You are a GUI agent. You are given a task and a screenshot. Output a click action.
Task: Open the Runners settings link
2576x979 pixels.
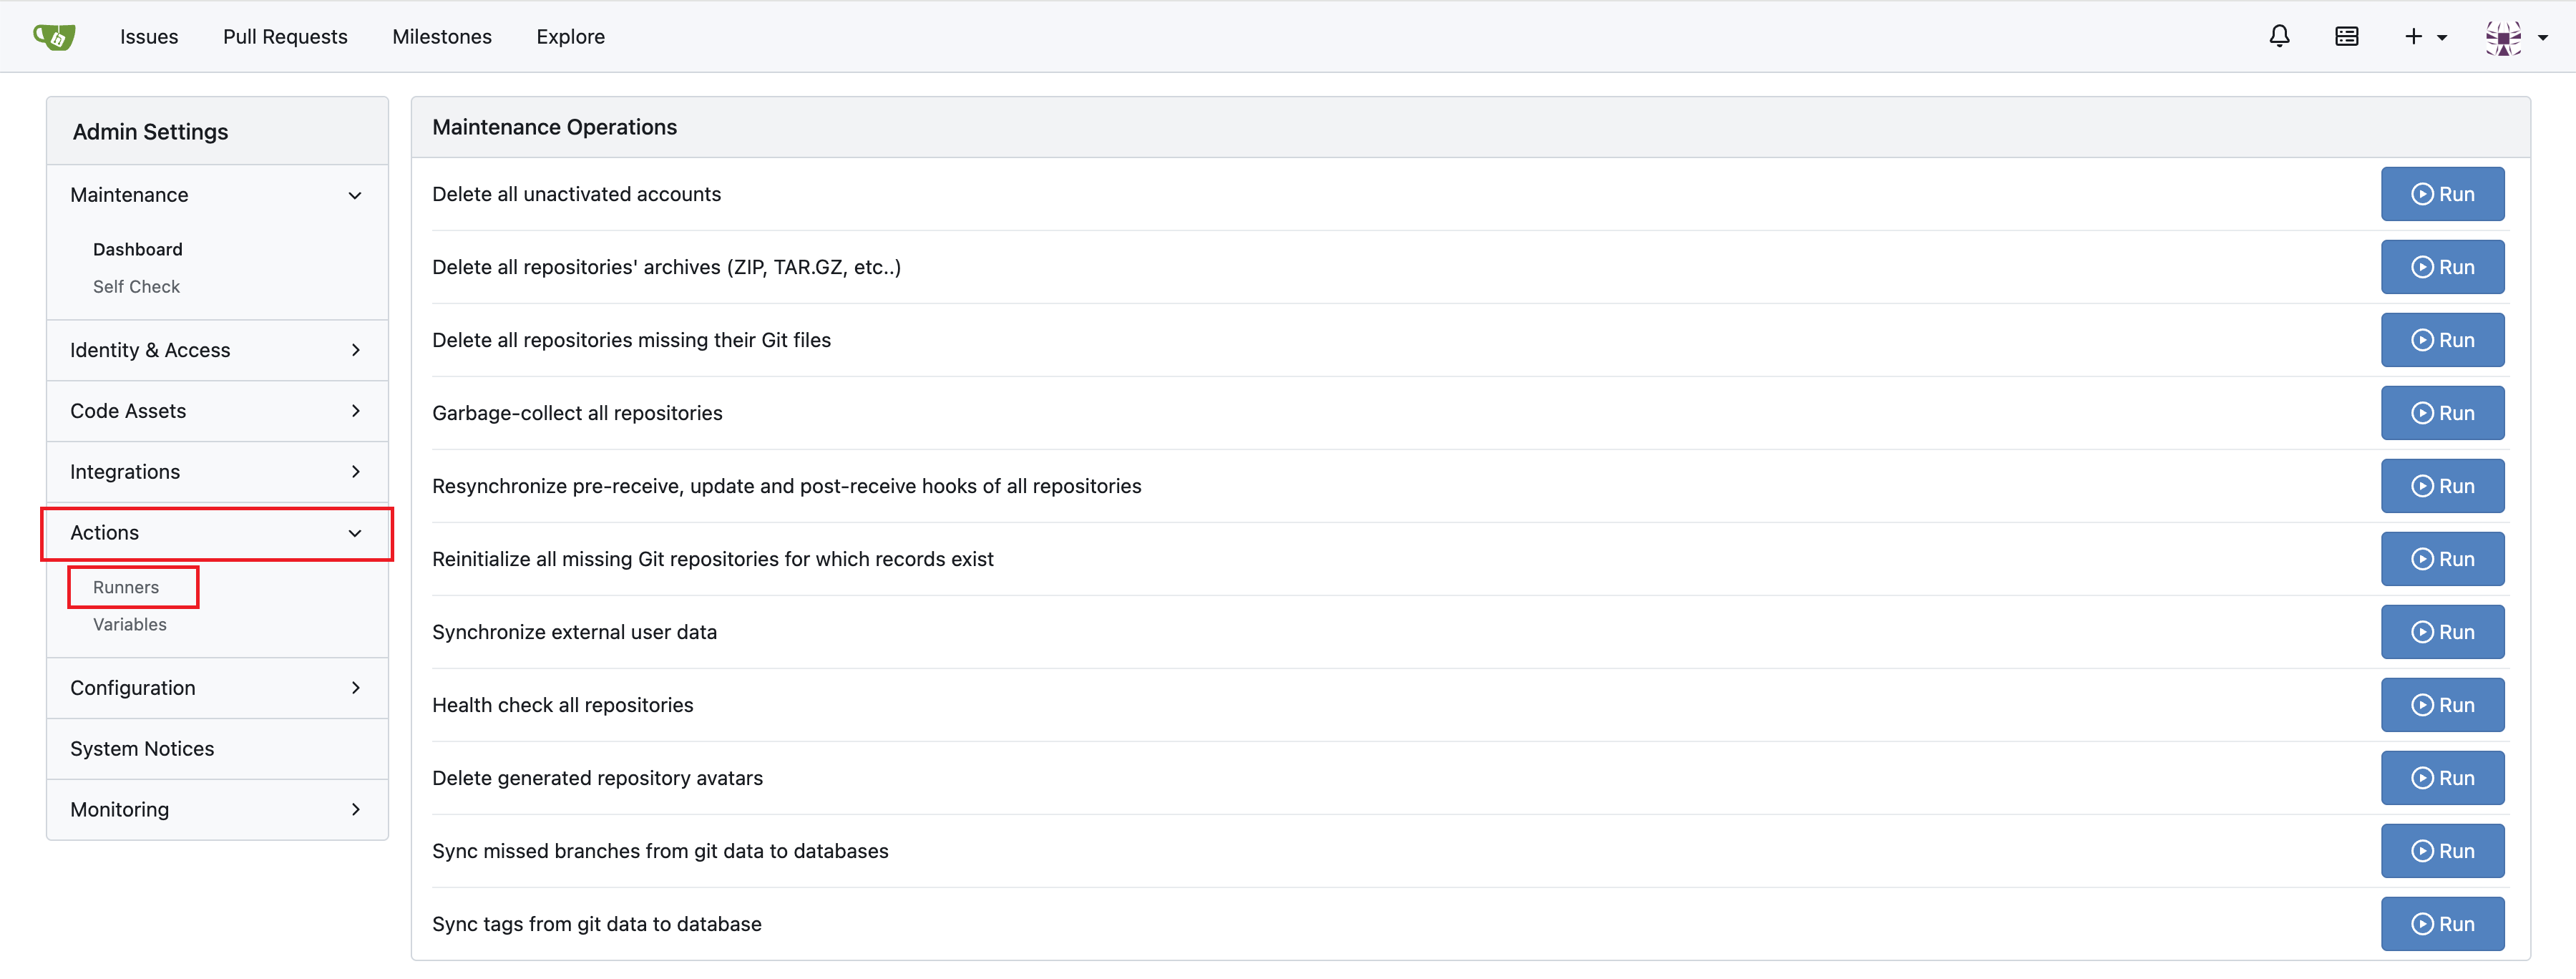click(x=126, y=587)
